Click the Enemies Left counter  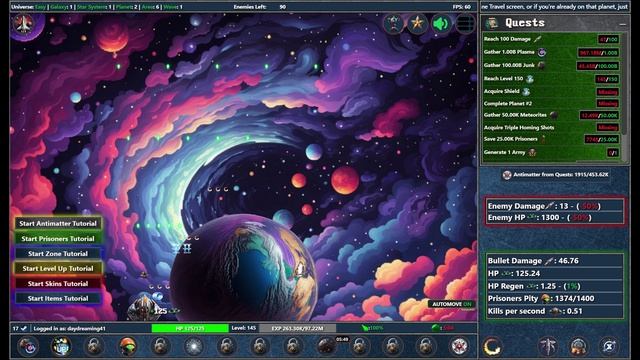260,7
